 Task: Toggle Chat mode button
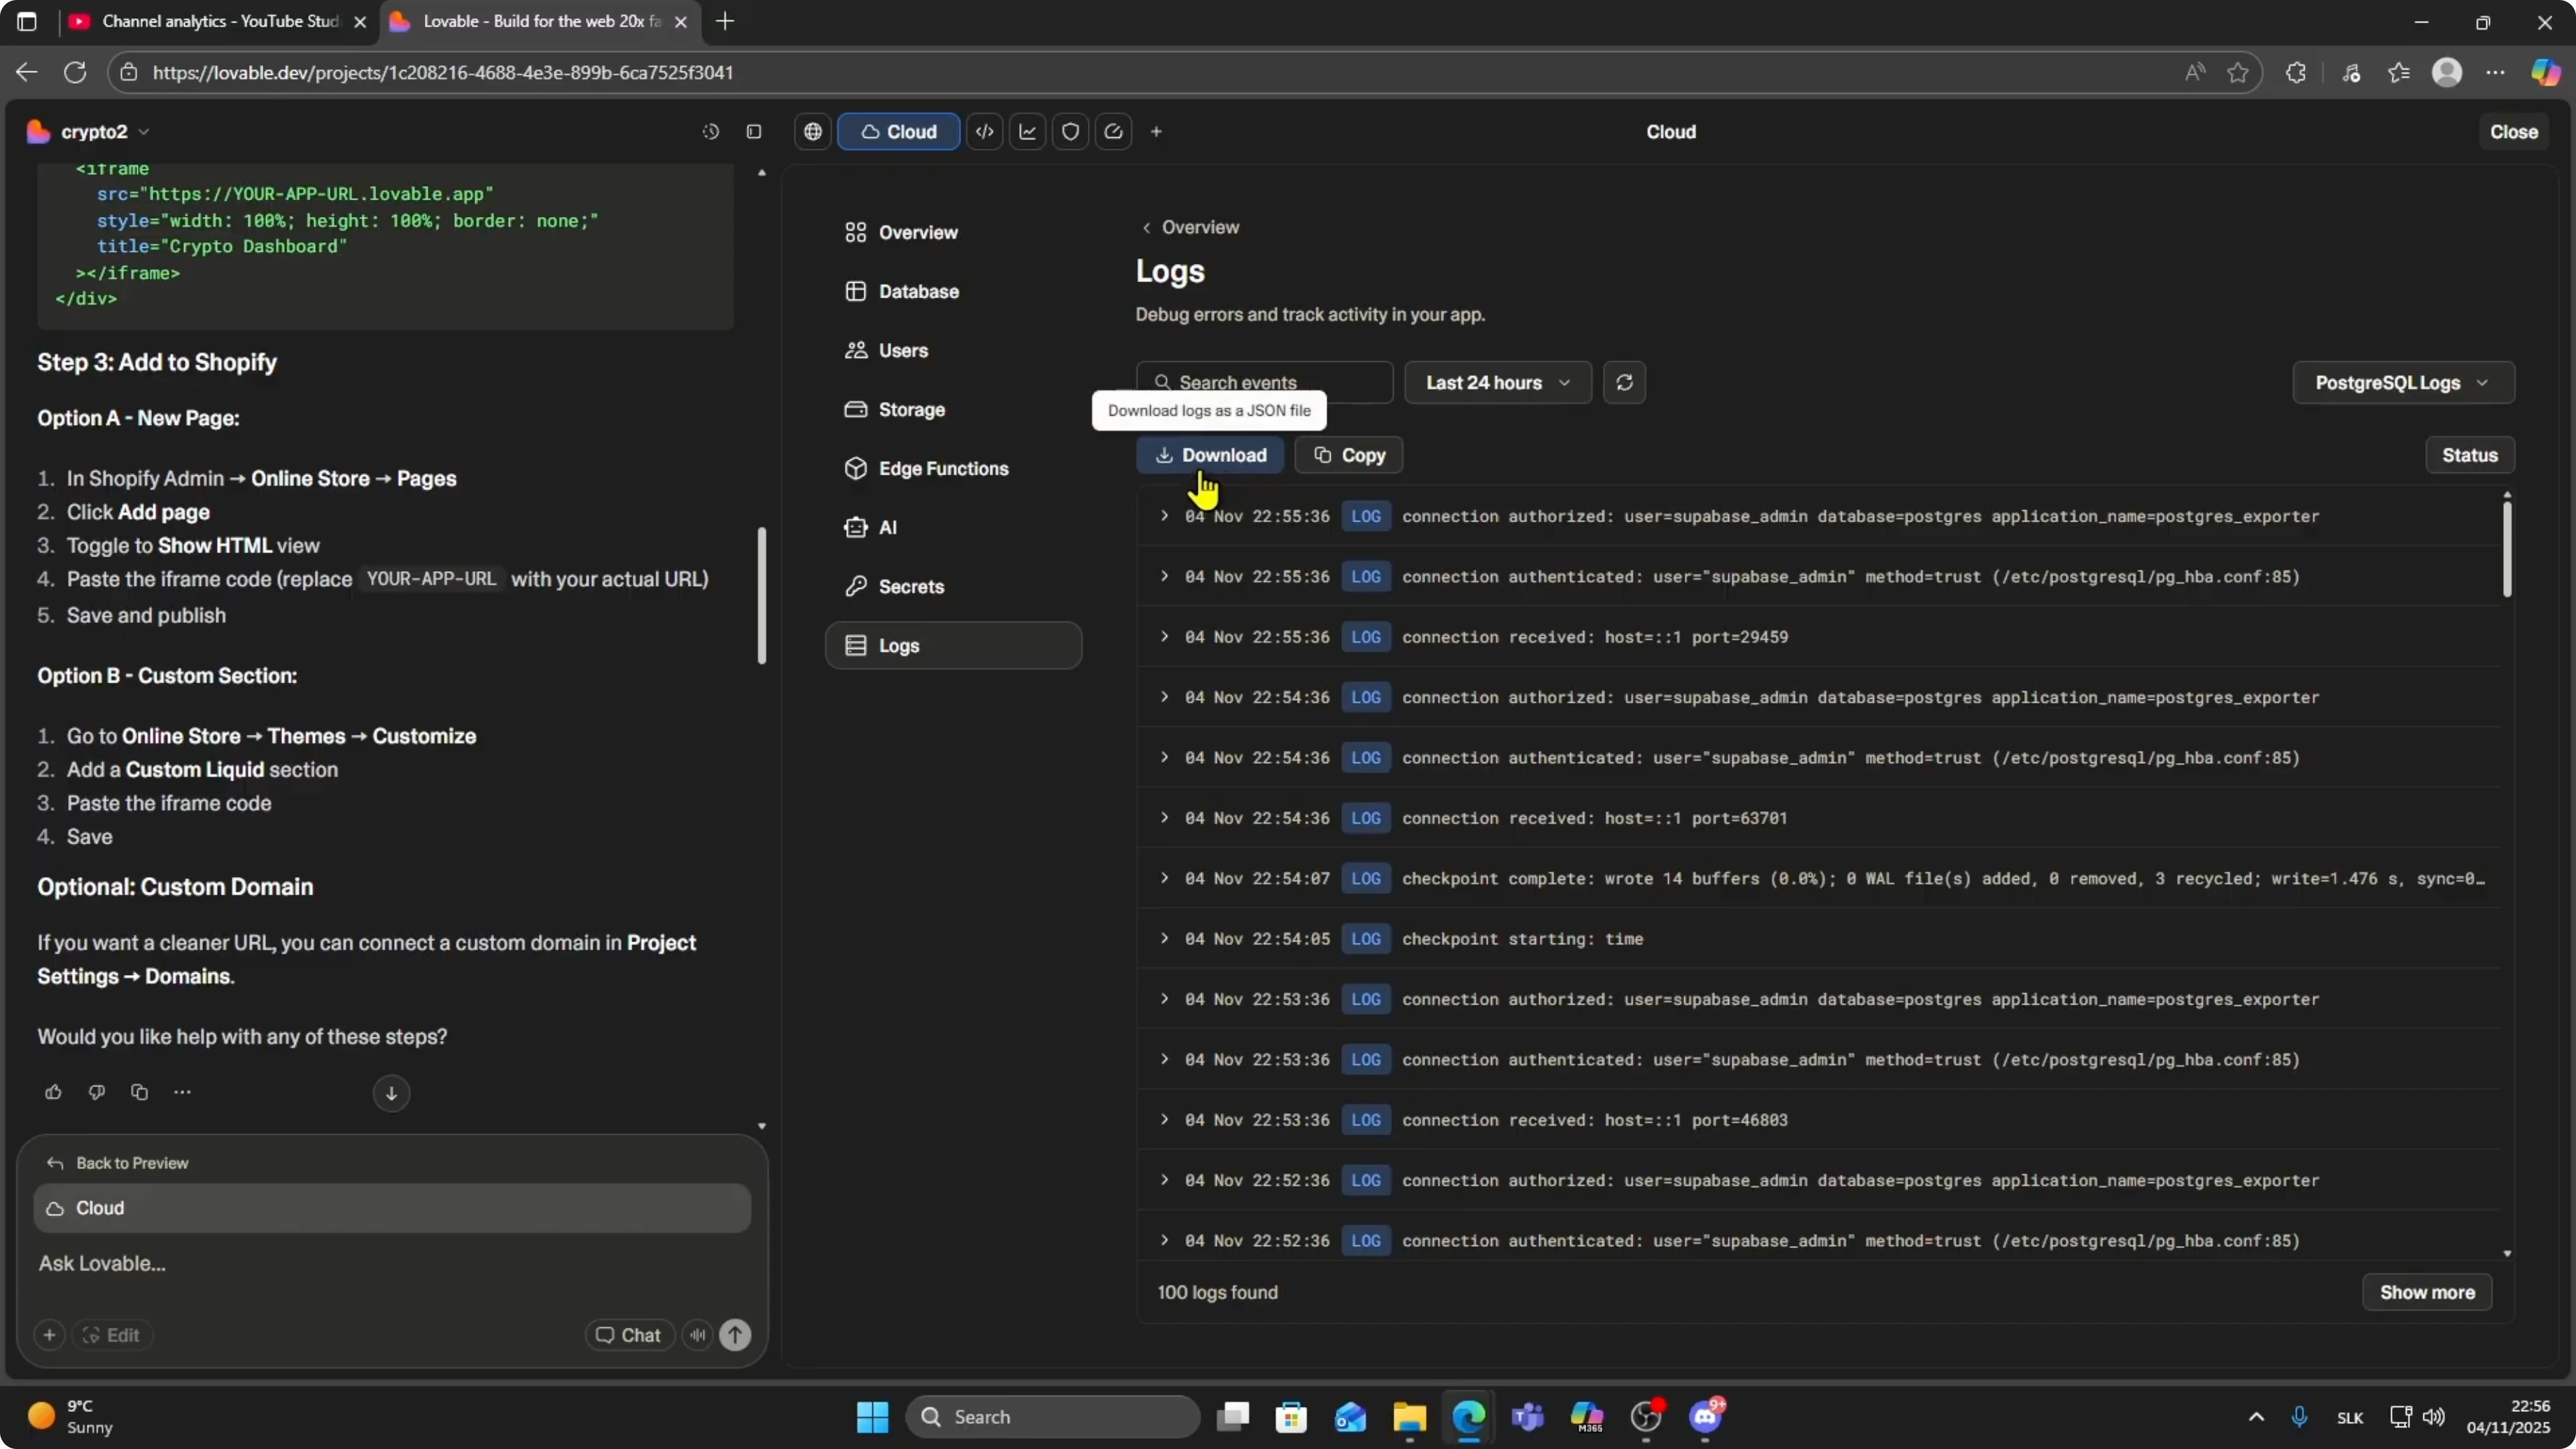[x=629, y=1335]
